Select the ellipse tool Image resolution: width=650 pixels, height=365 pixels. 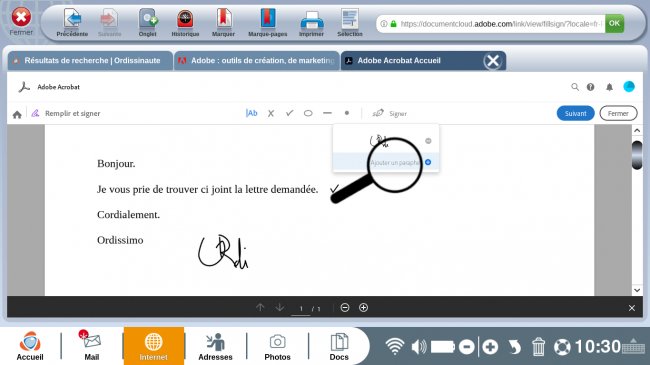(x=308, y=113)
